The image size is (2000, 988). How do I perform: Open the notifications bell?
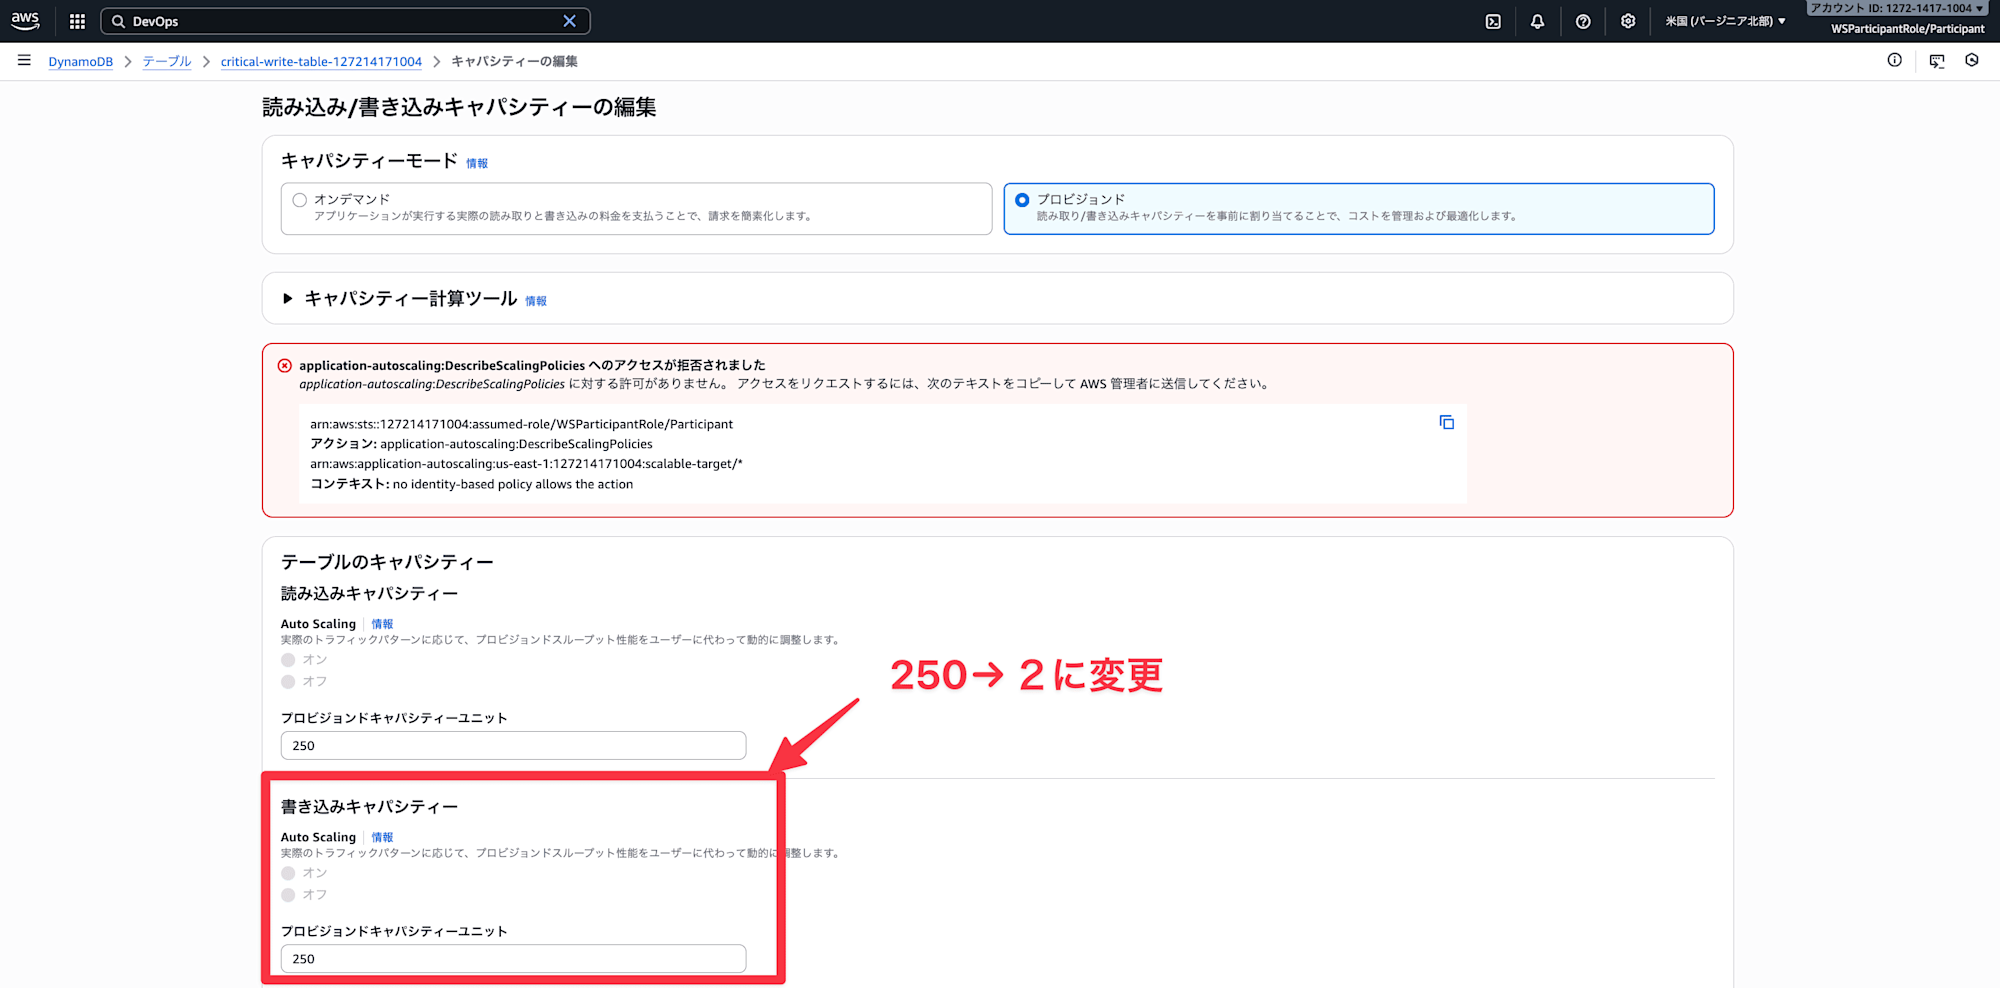click(1537, 21)
